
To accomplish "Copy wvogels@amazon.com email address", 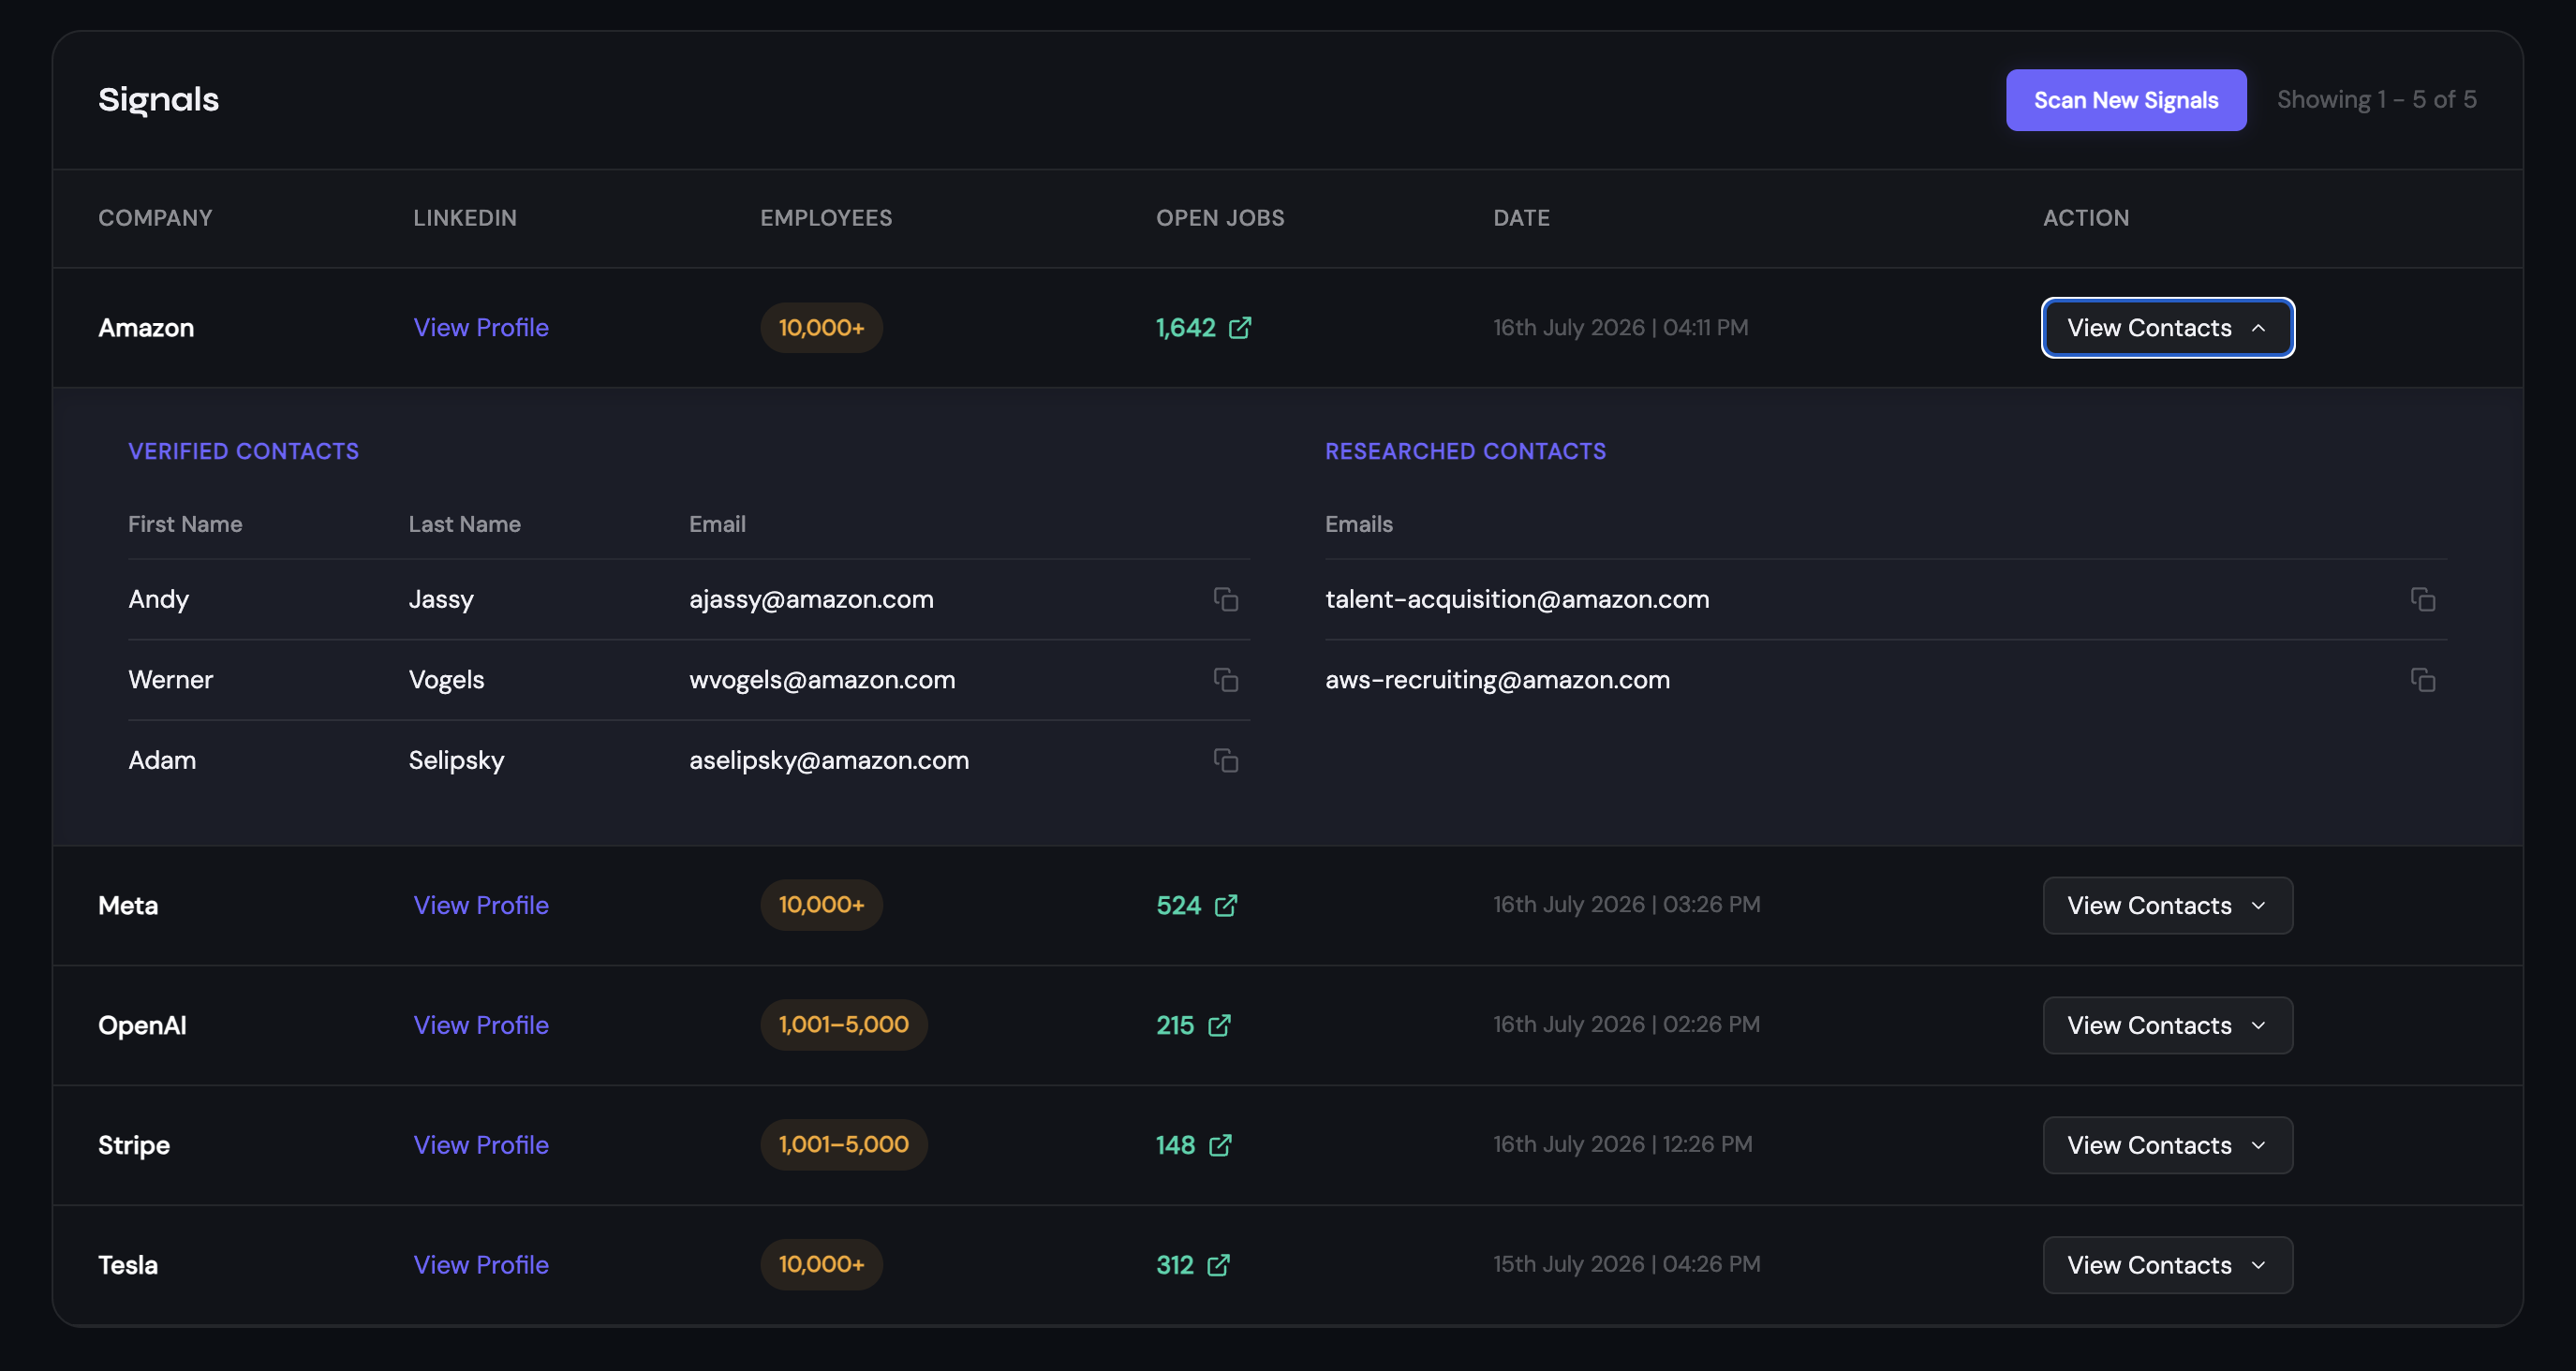I will click(1226, 680).
